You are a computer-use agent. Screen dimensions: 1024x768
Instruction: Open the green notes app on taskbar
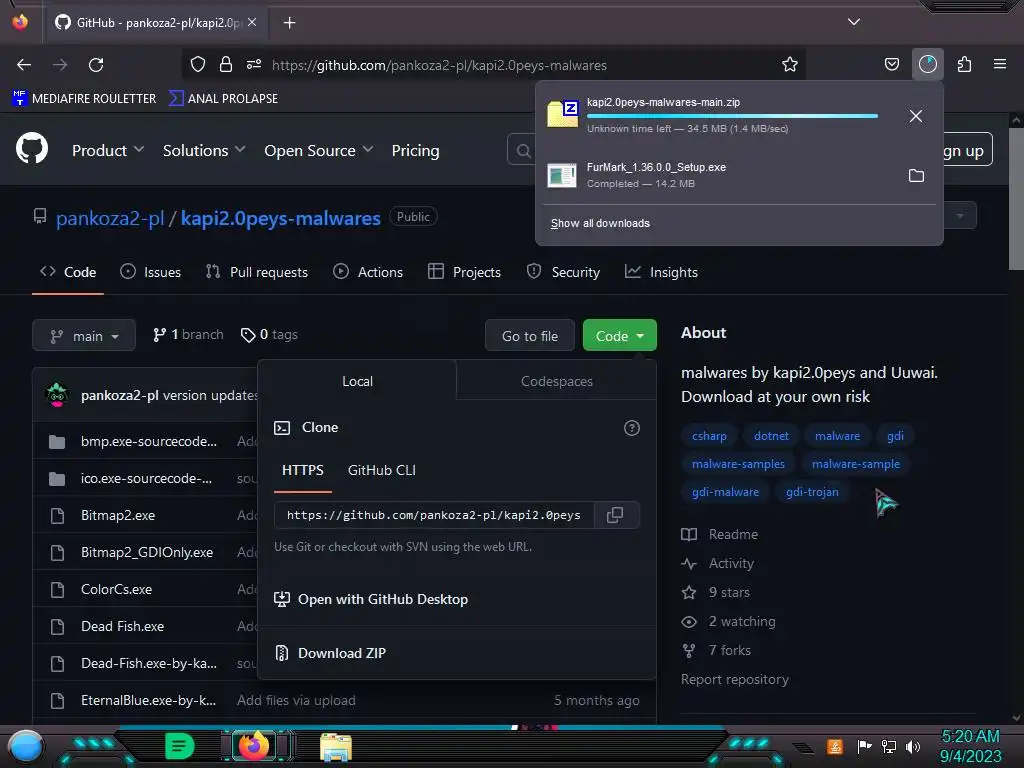tap(179, 746)
